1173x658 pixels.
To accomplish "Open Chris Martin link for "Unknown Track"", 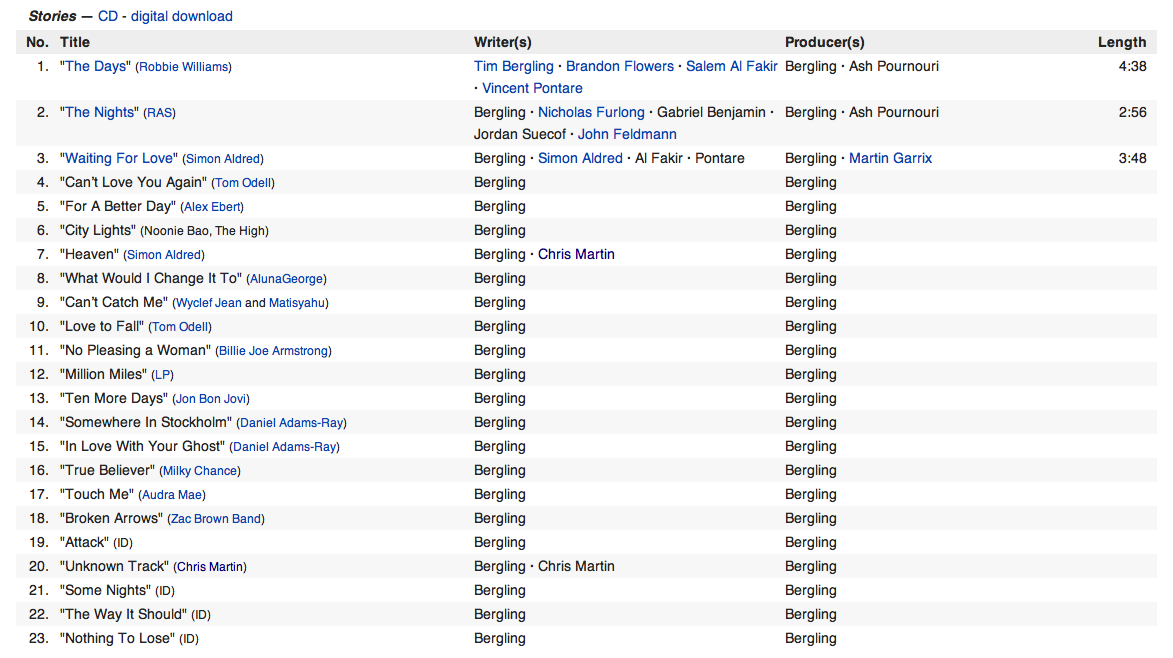I will tap(210, 567).
